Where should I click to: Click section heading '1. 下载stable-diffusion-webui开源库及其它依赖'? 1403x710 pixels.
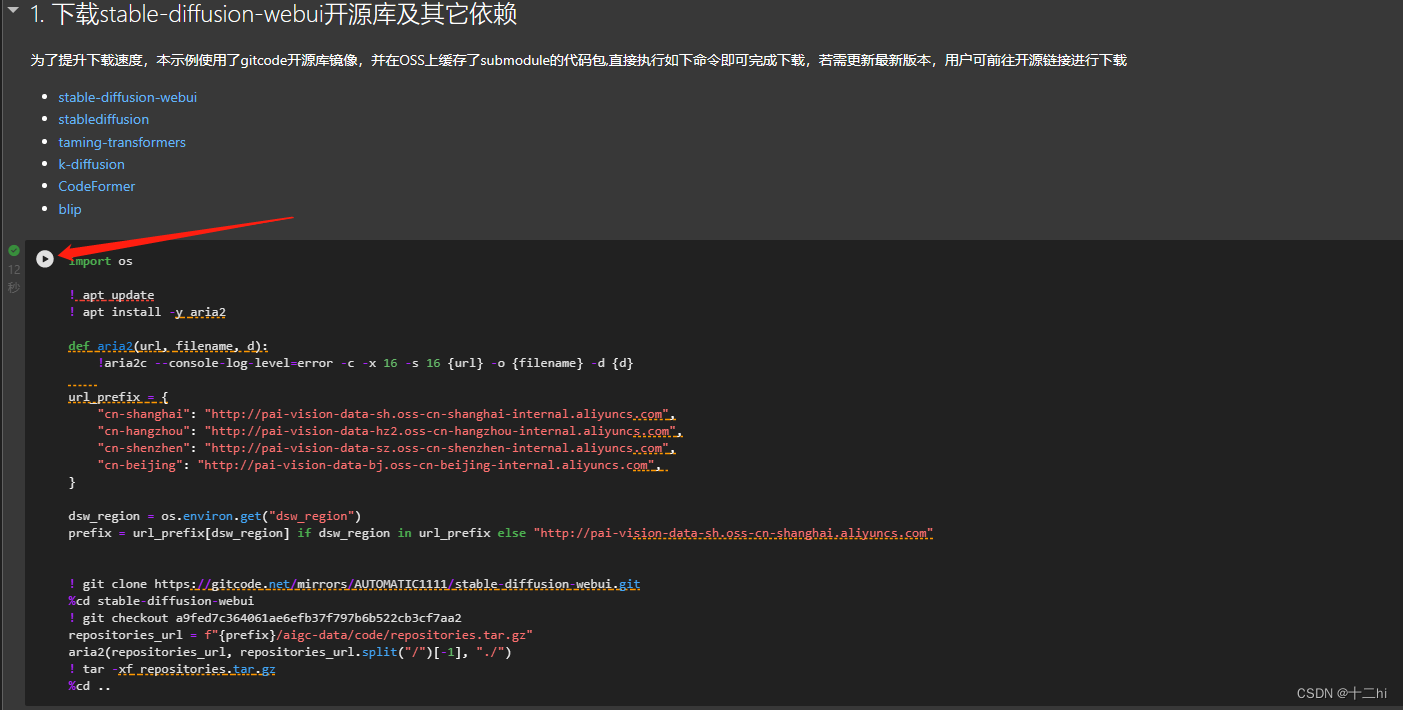pyautogui.click(x=273, y=15)
